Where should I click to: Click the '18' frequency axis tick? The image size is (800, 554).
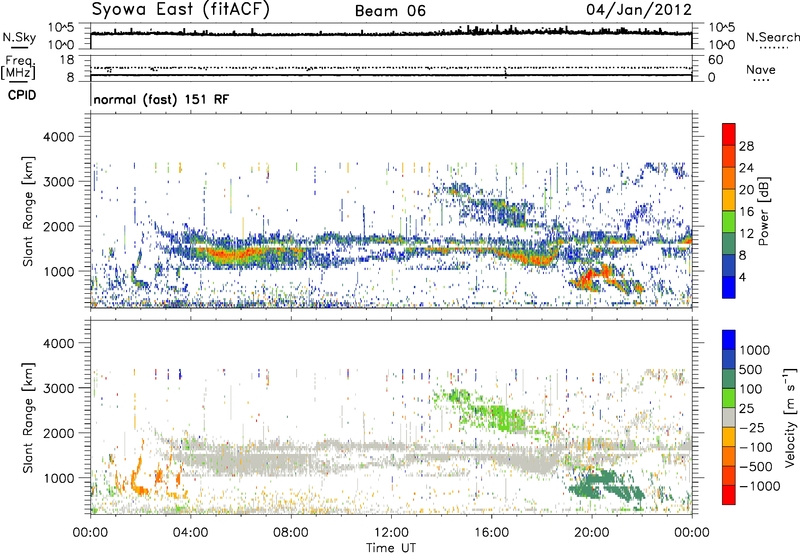[x=67, y=60]
